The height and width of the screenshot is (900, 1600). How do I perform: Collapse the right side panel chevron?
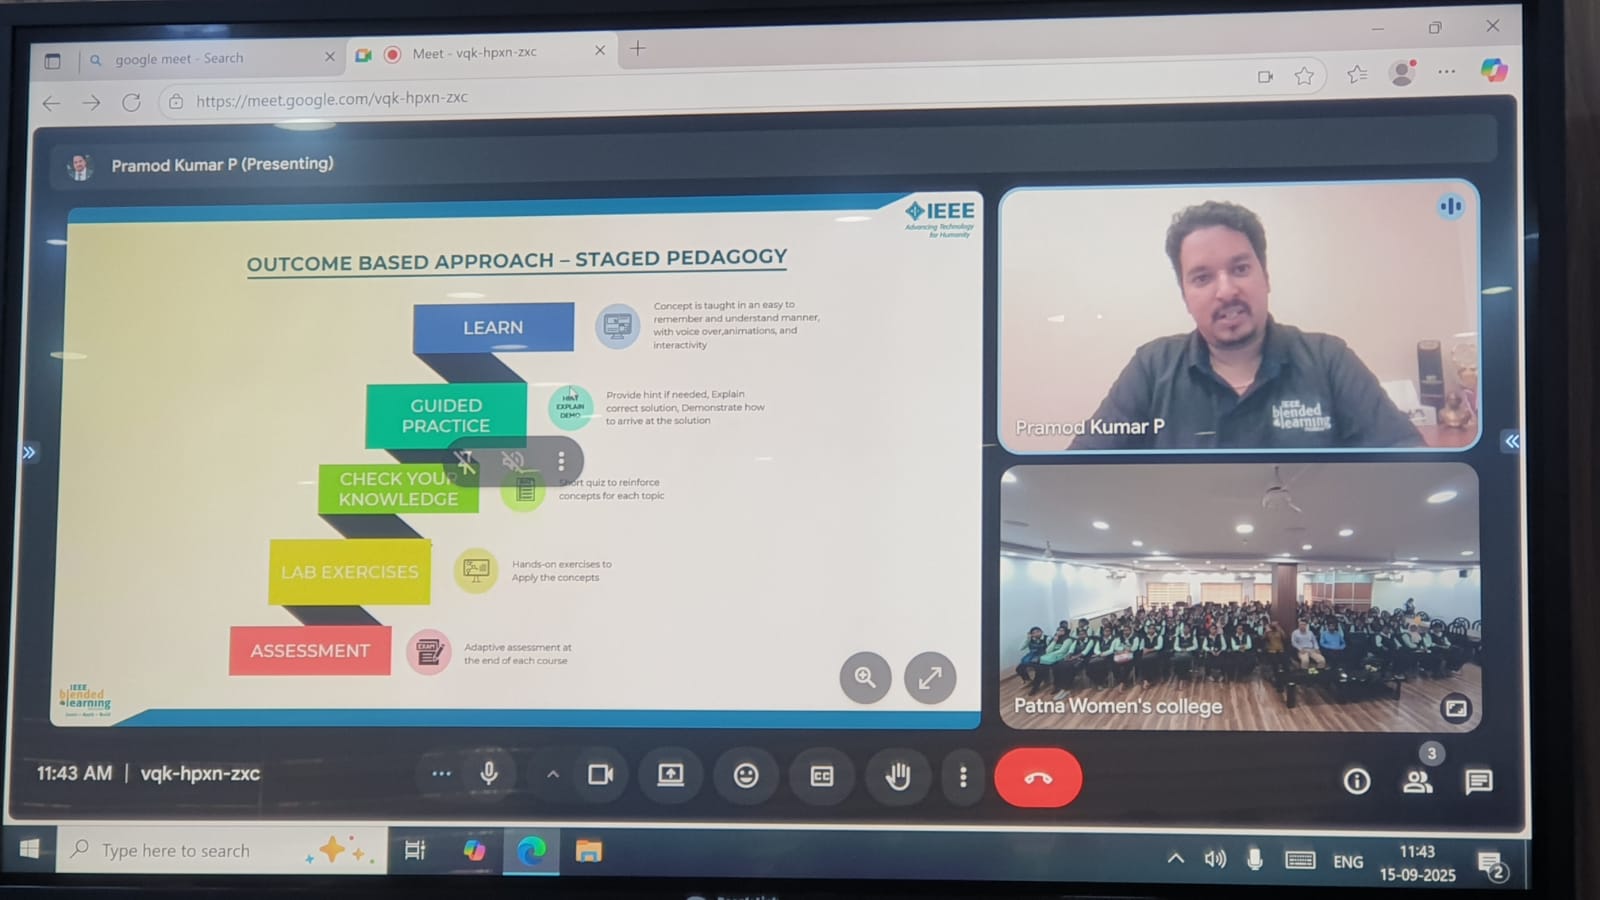pyautogui.click(x=1511, y=441)
